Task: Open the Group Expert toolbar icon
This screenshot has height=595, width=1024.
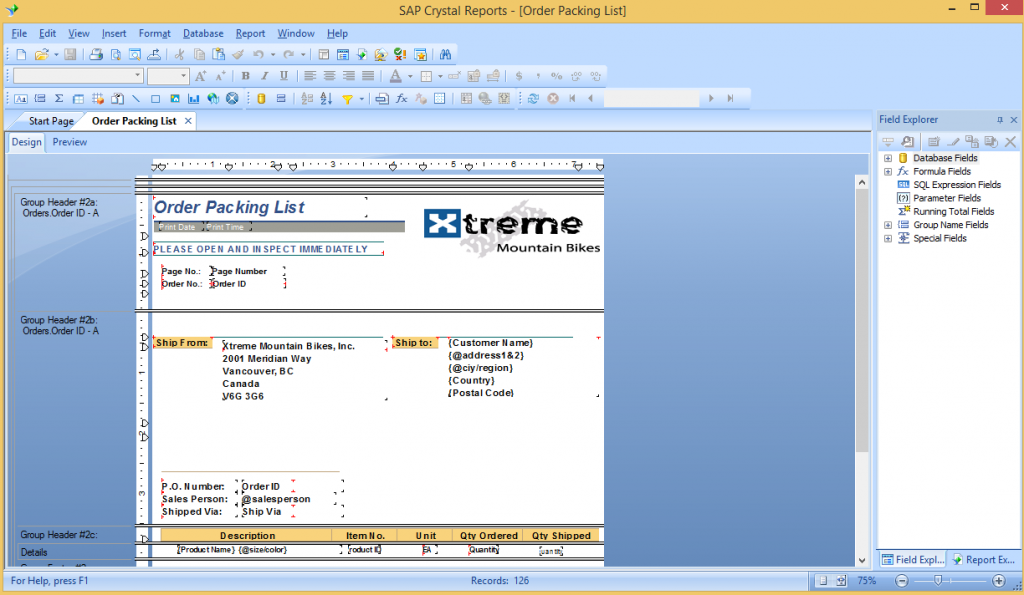Action: point(281,99)
